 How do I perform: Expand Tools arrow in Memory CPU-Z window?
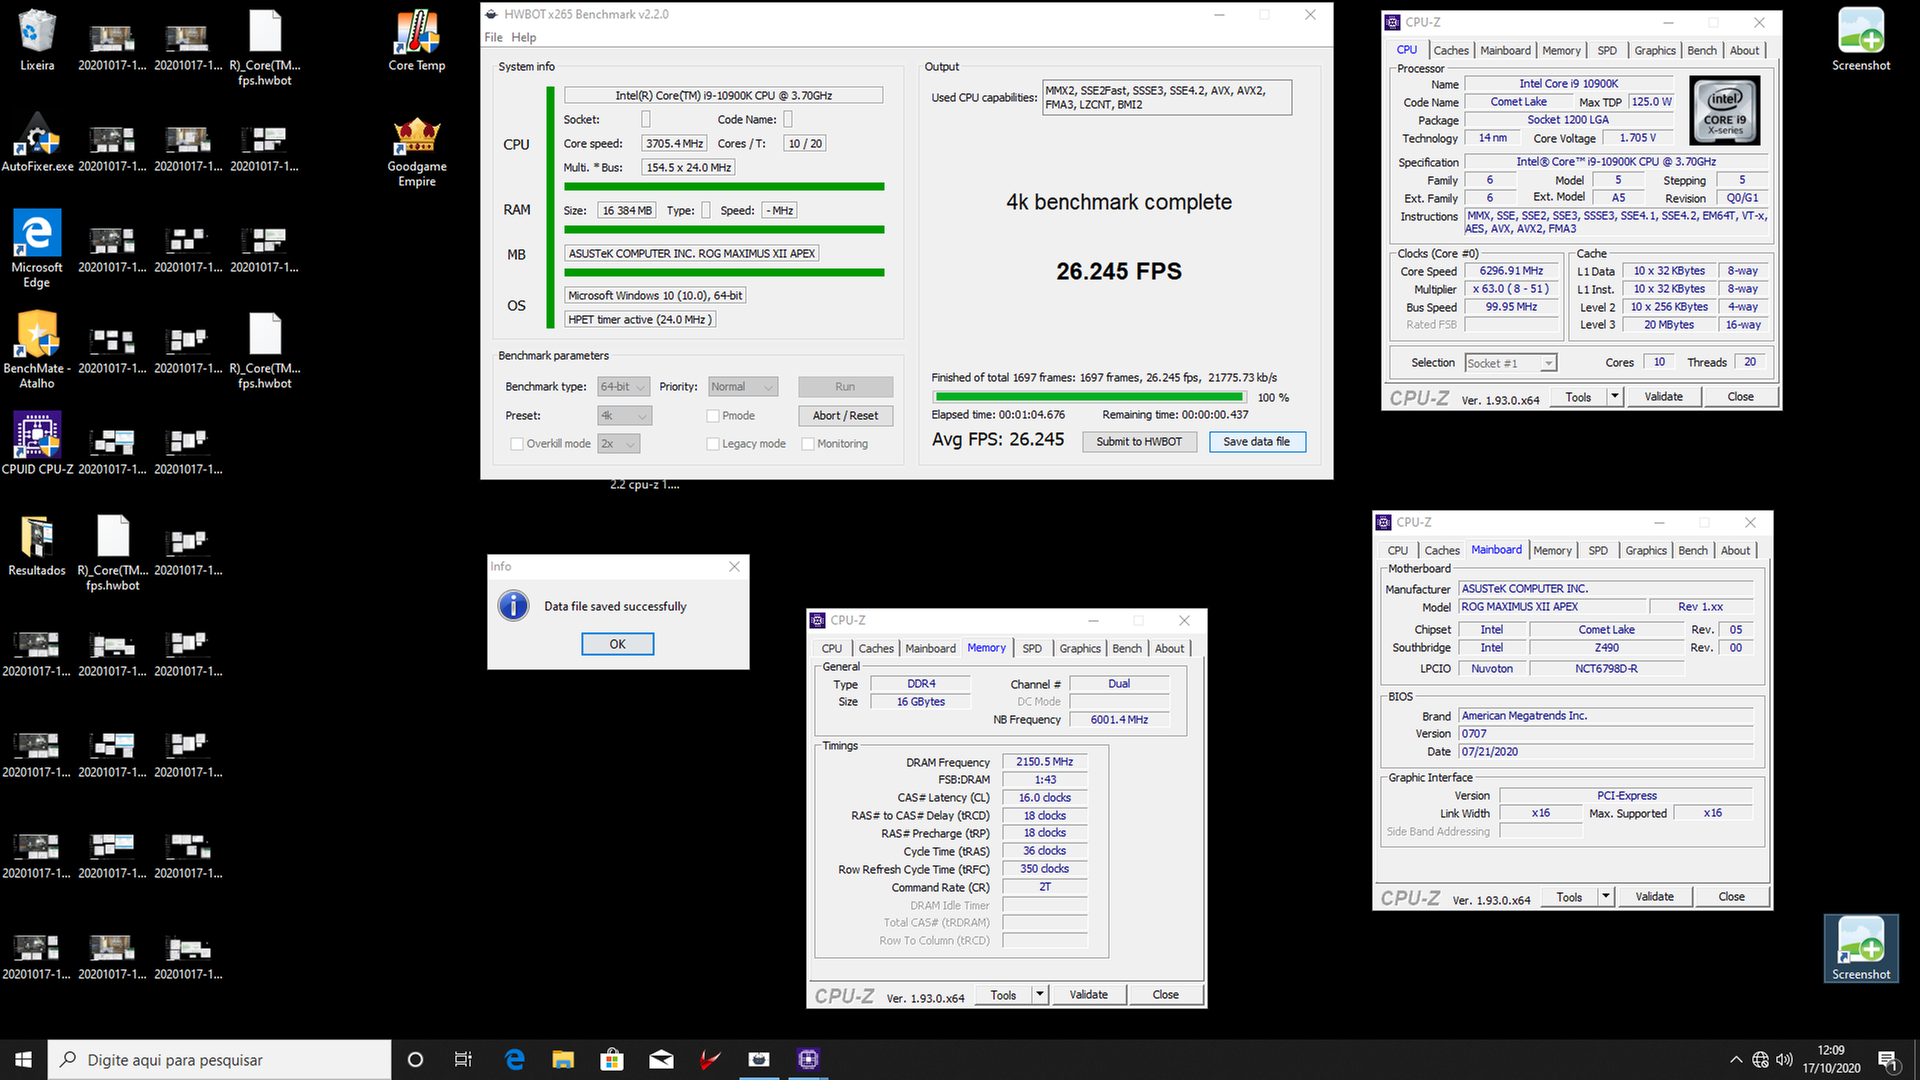pos(1040,995)
